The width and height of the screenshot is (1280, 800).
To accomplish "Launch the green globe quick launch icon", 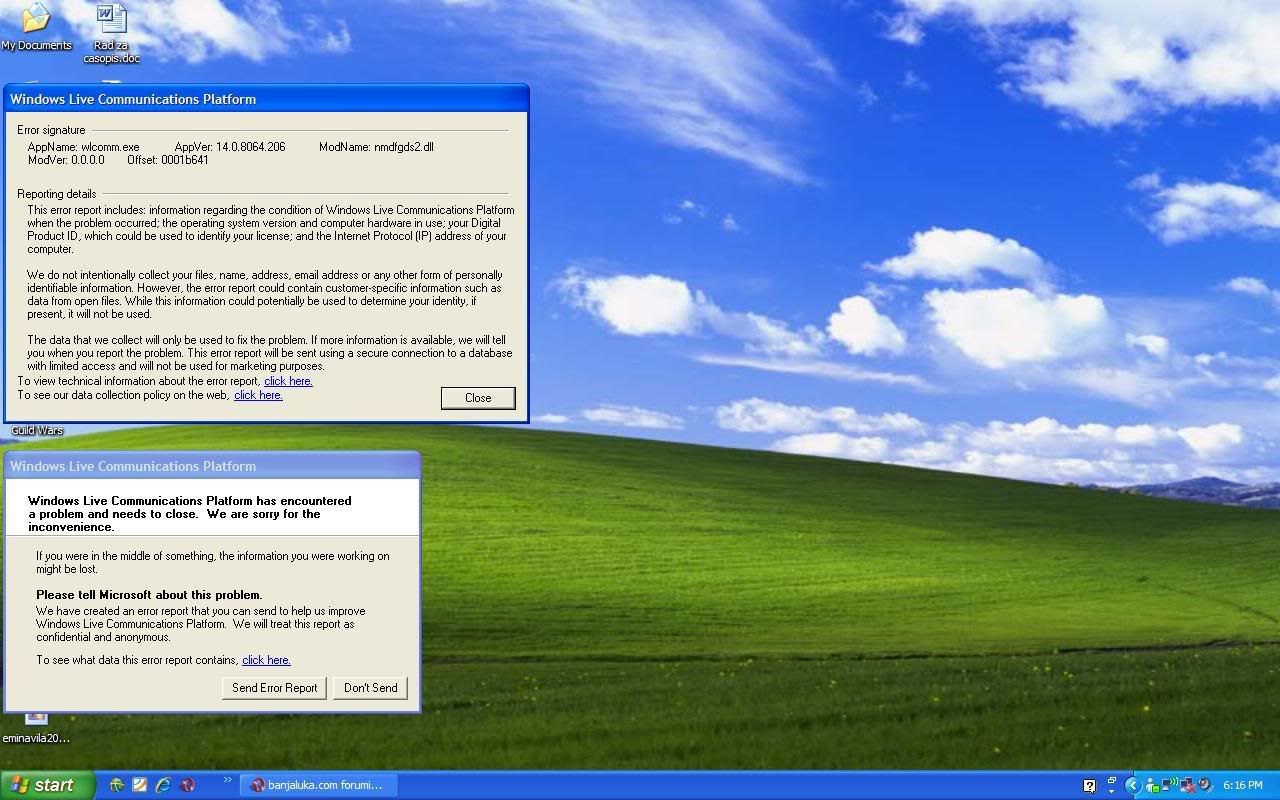I will point(117,785).
